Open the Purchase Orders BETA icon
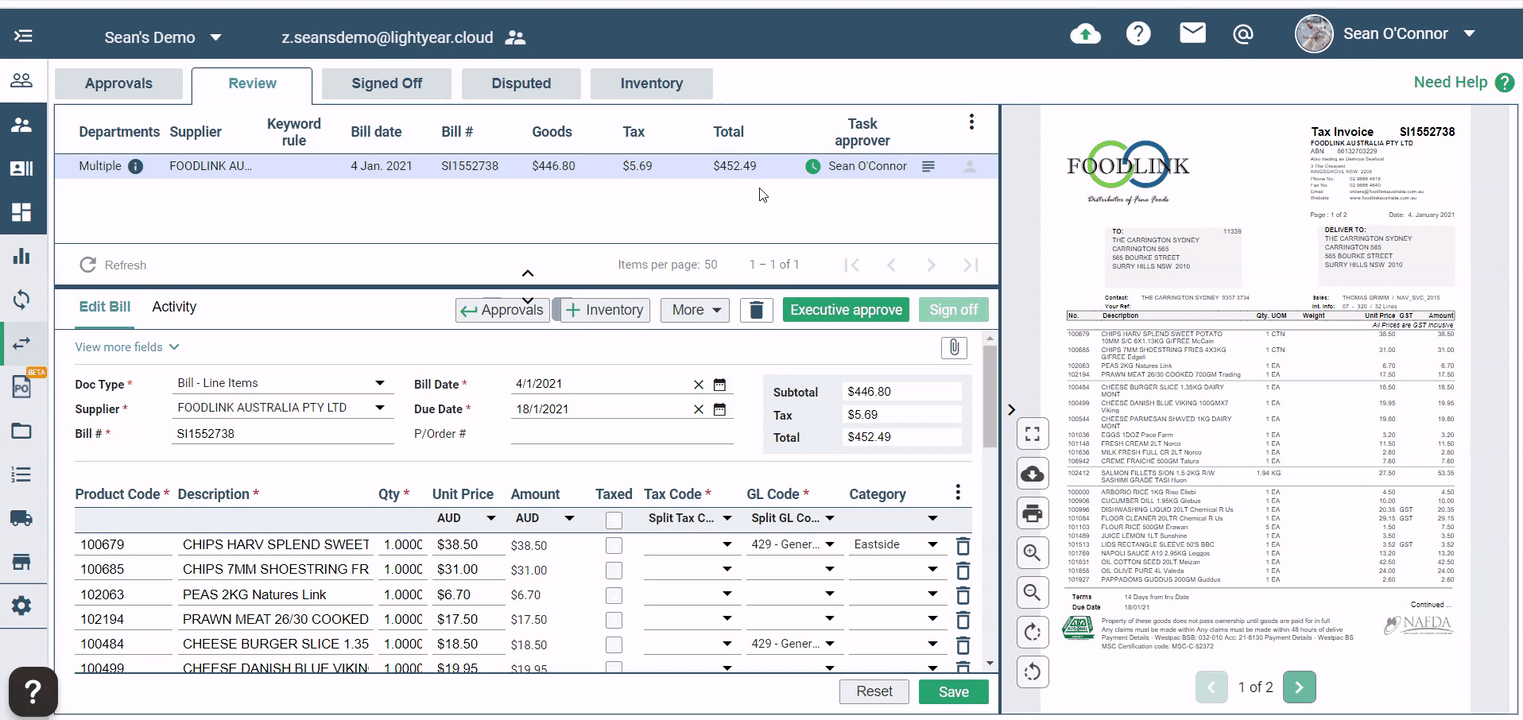 click(23, 385)
